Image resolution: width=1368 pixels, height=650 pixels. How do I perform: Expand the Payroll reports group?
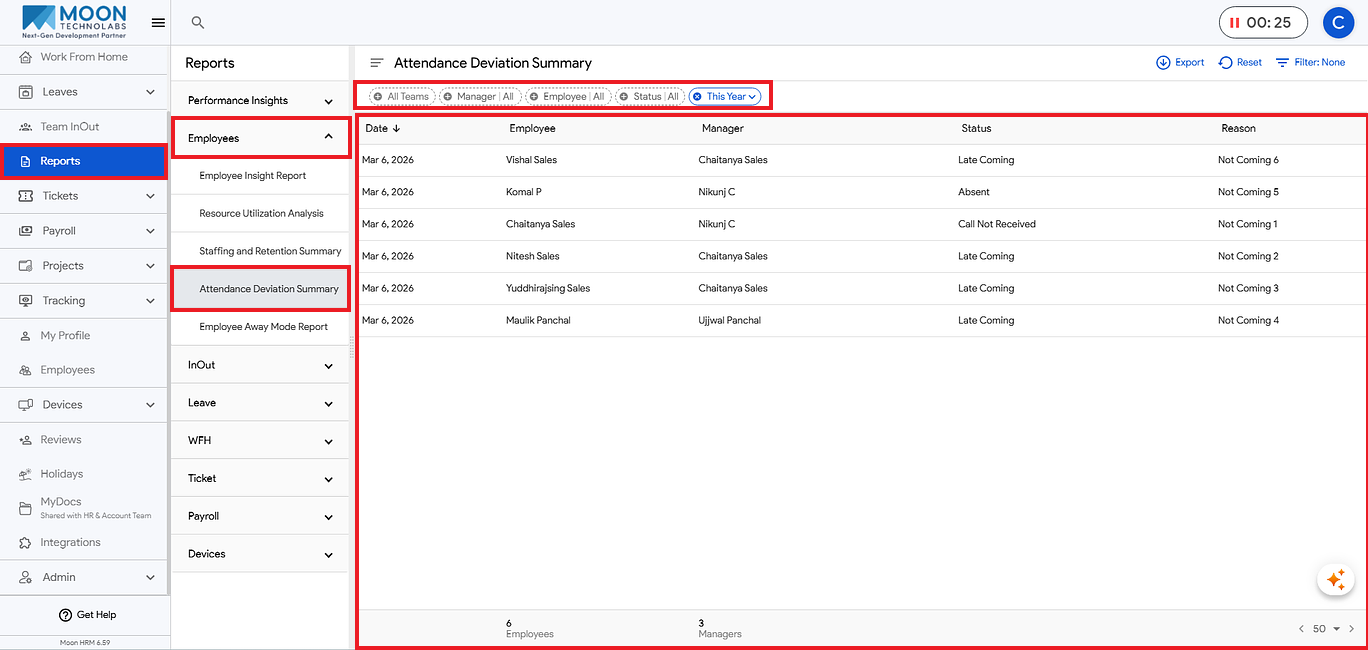260,516
